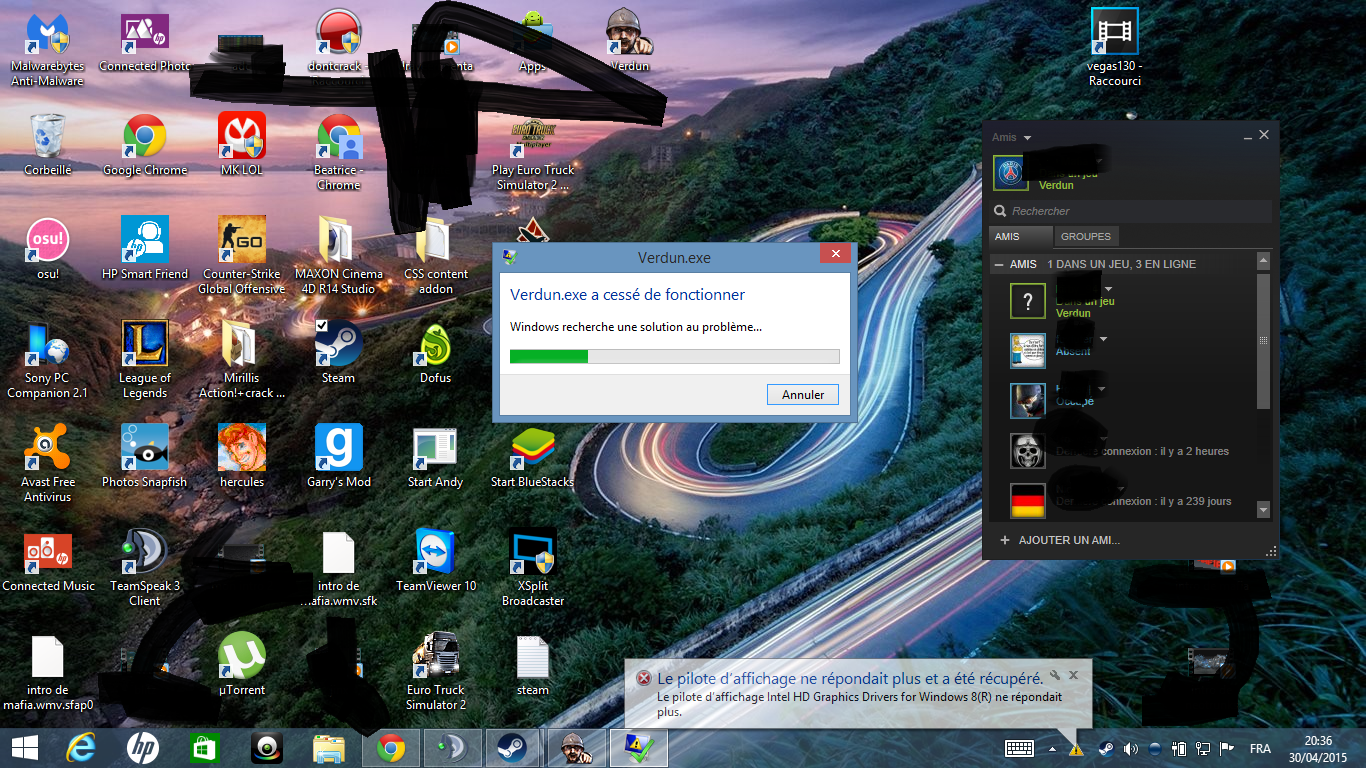Click the PSG logo profile avatar
Screen dimensions: 1366x768
(x=1010, y=173)
